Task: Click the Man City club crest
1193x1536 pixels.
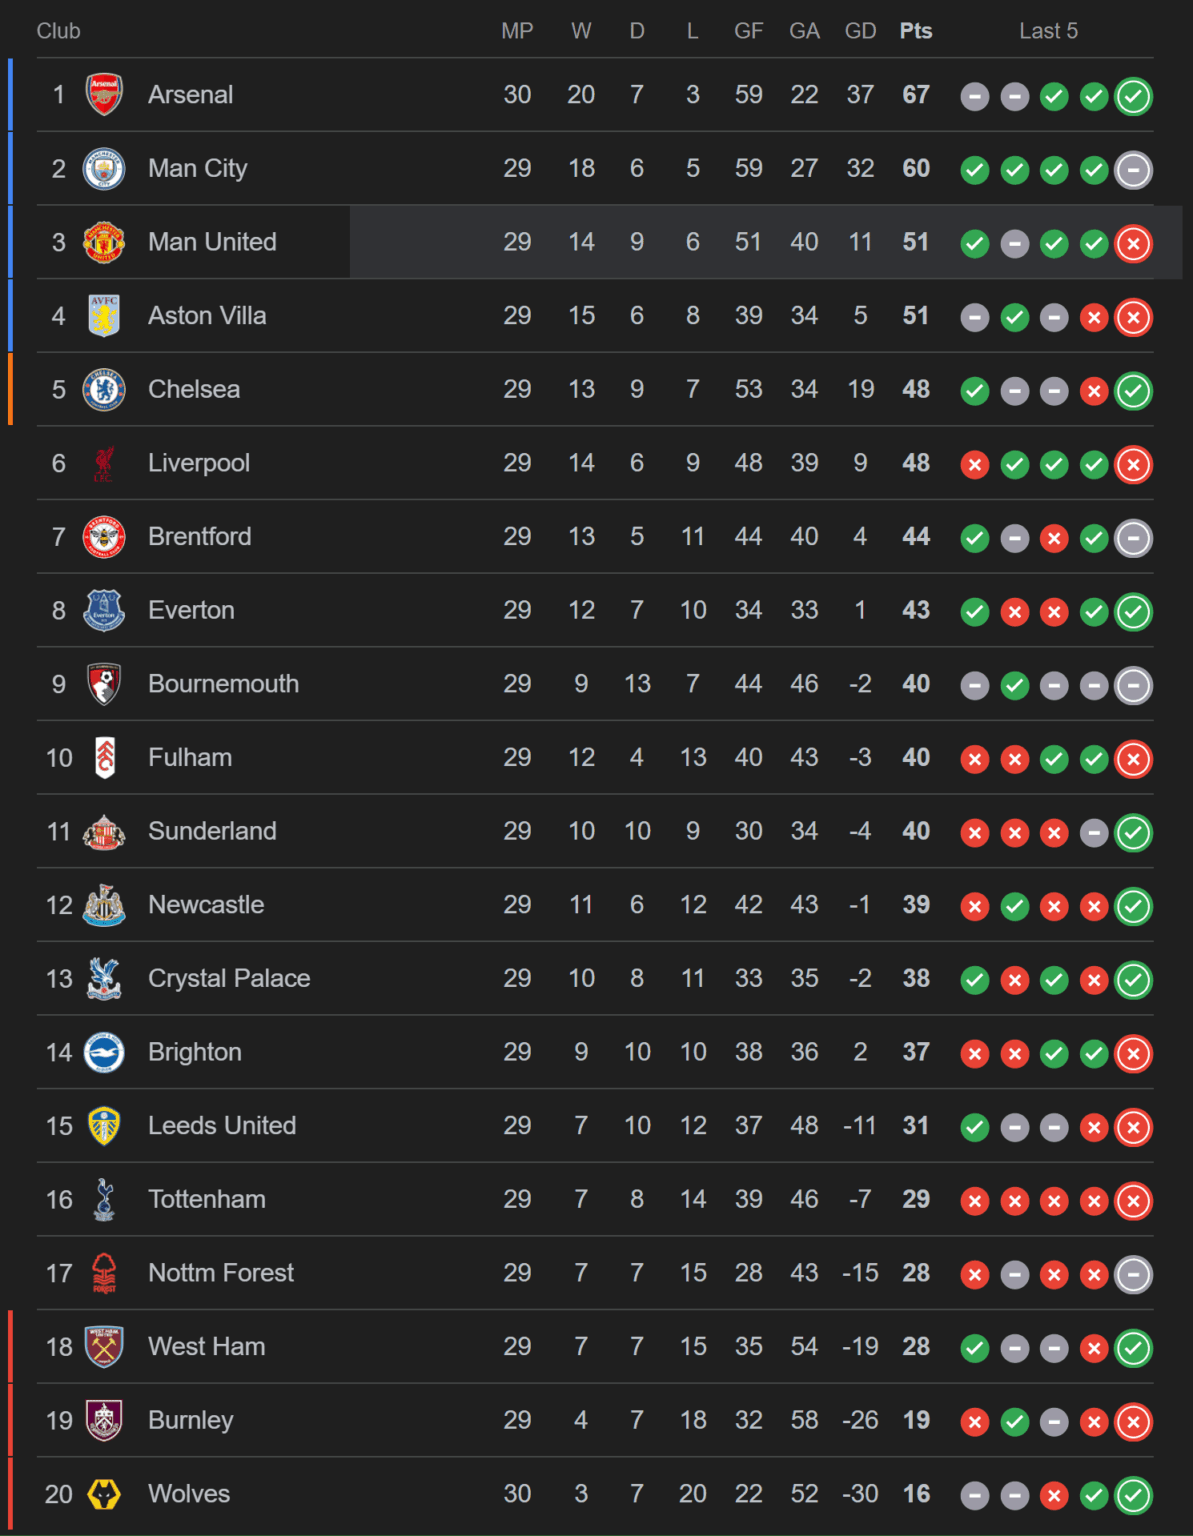Action: [105, 169]
